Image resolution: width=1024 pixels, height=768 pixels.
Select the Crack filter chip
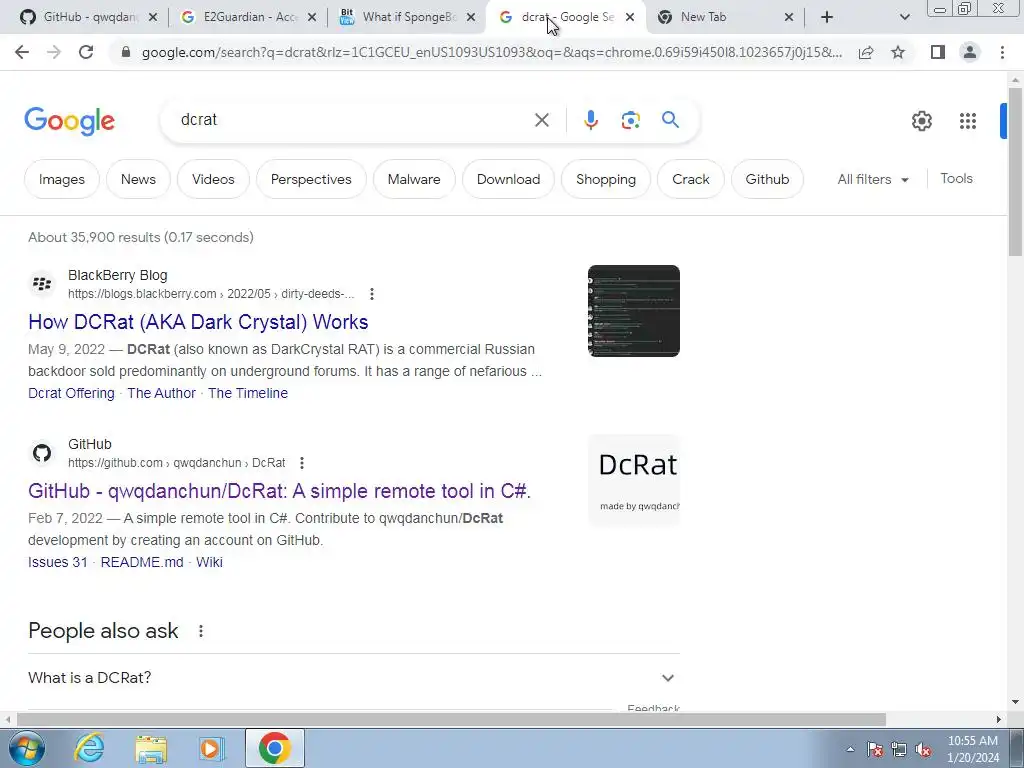[691, 179]
